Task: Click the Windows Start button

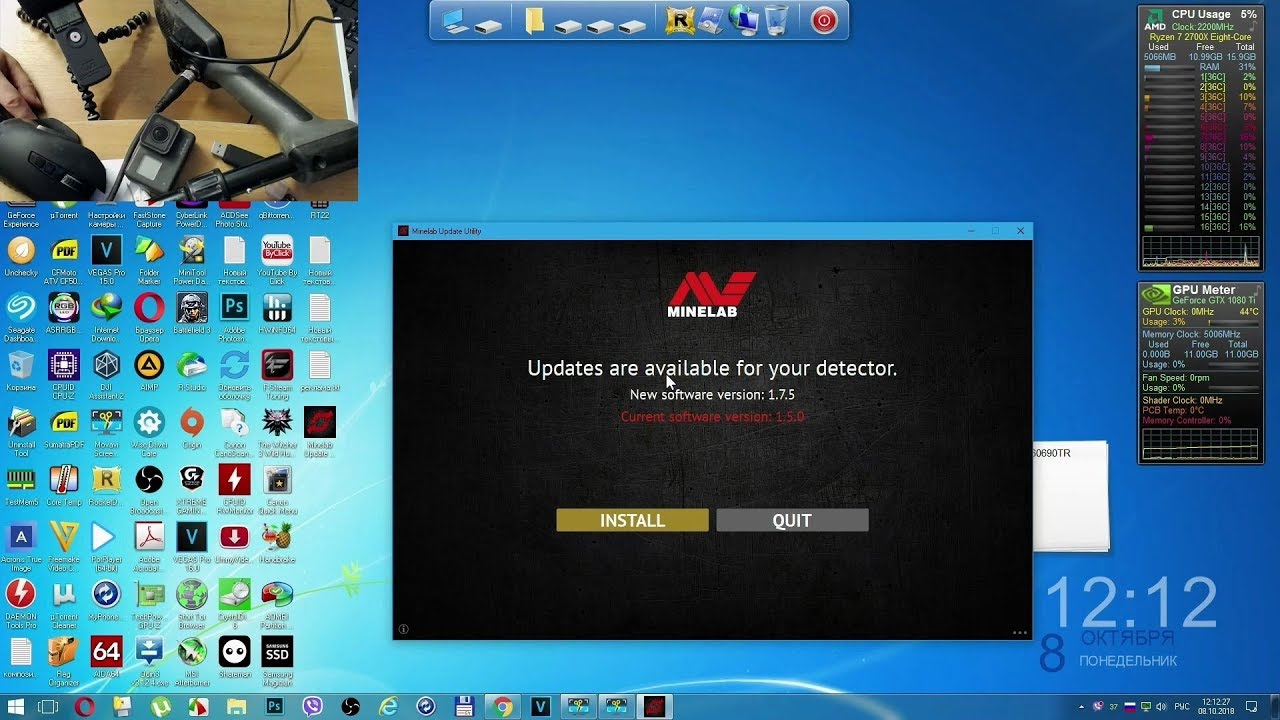Action: 17,707
